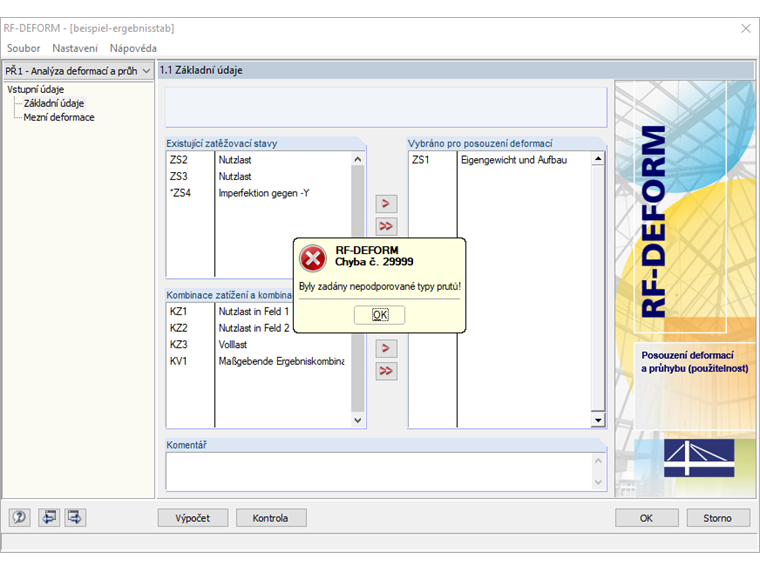Click OK in the error popup
760x570 pixels.
point(380,315)
